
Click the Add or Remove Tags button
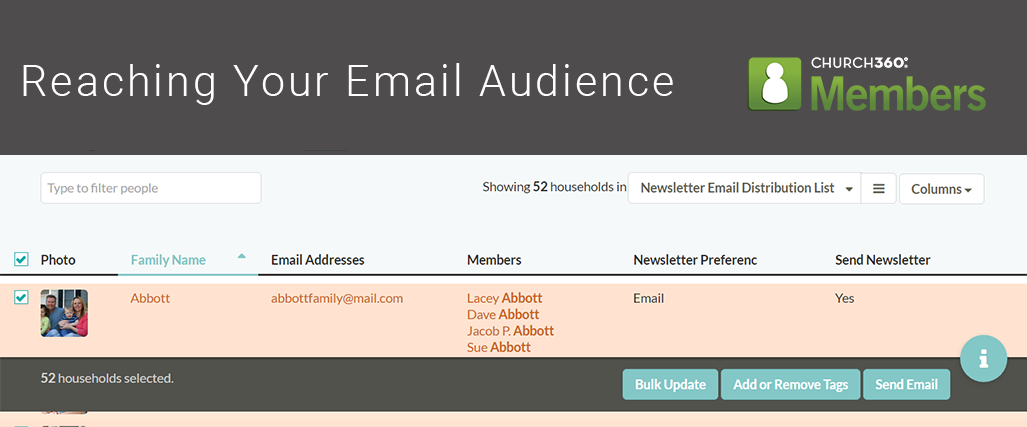[791, 384]
